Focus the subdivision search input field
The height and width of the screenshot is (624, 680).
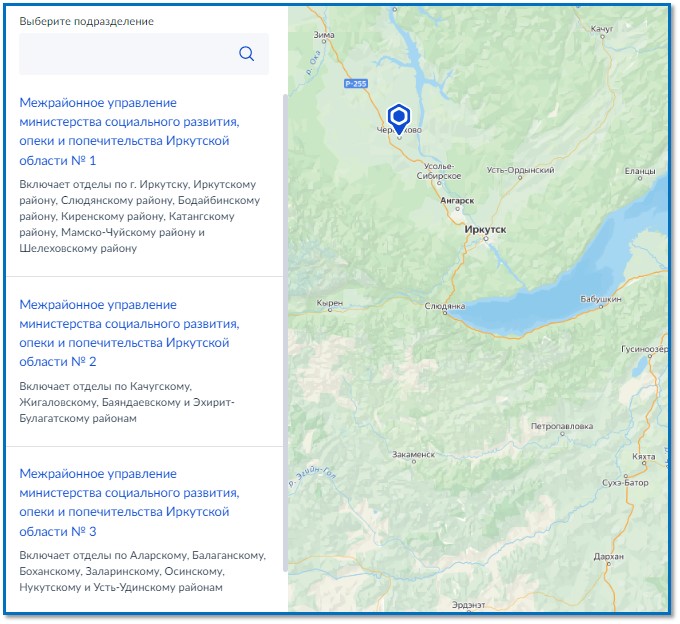tap(125, 54)
